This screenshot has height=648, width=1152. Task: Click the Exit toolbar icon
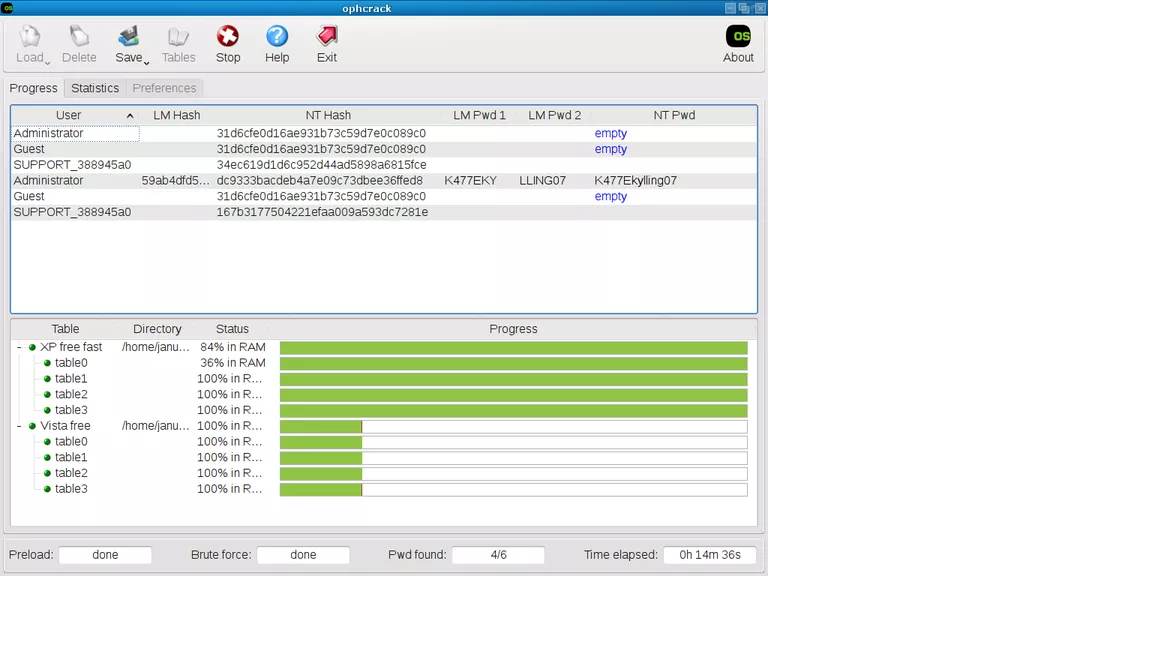(x=327, y=38)
